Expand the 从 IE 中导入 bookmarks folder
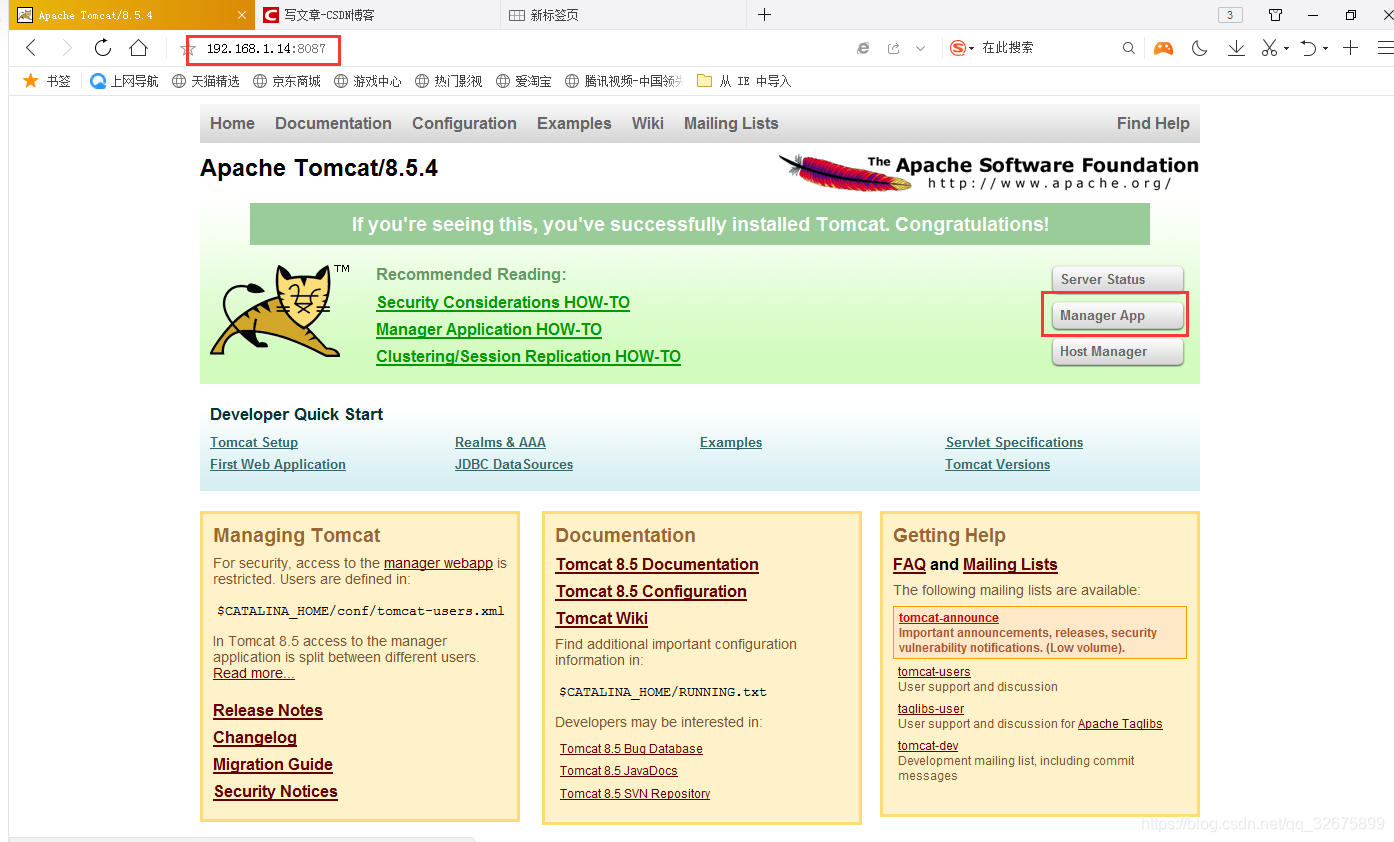The image size is (1394, 842). click(x=744, y=81)
